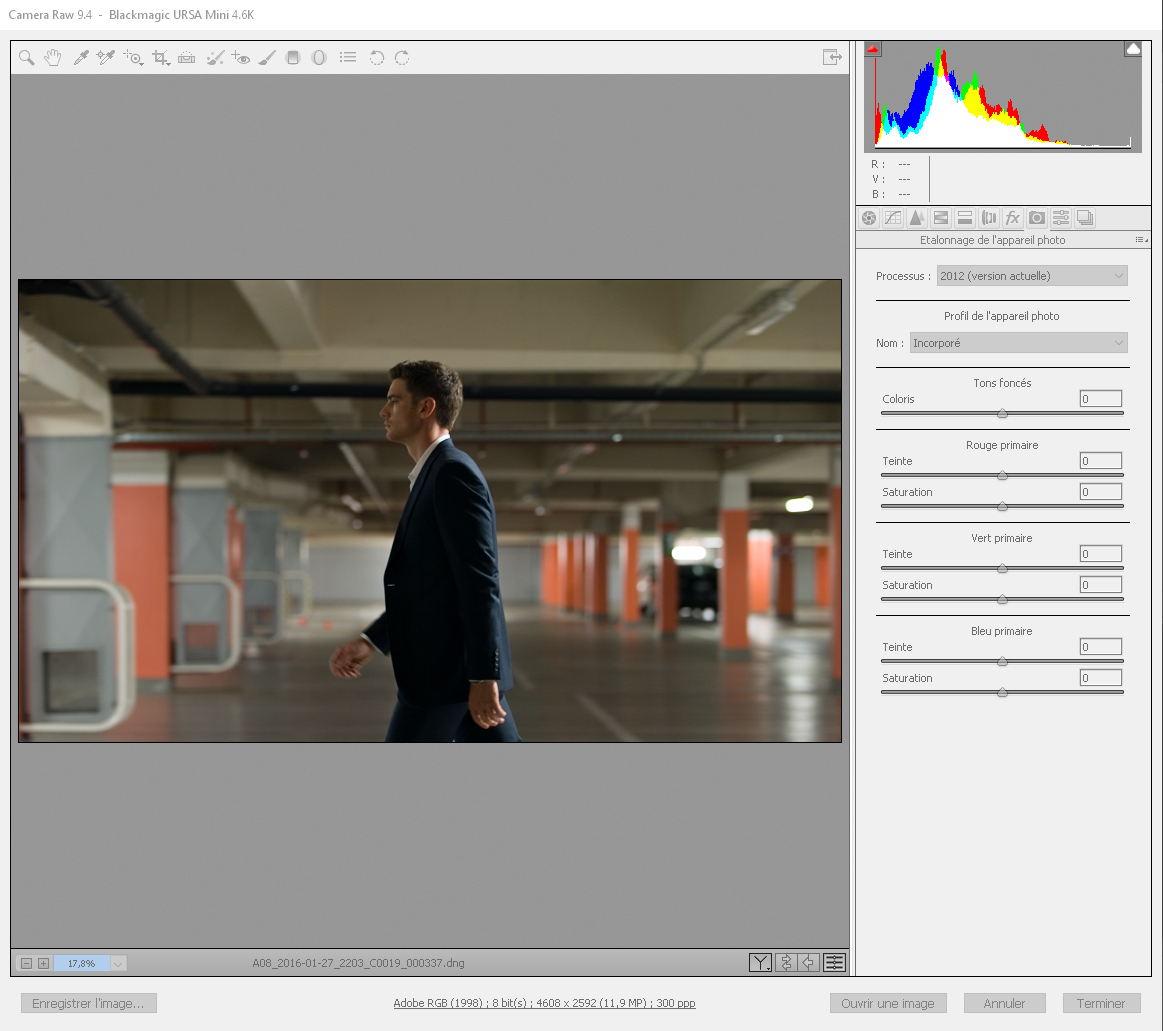Select the Targeted Adjustment tool

(134, 58)
